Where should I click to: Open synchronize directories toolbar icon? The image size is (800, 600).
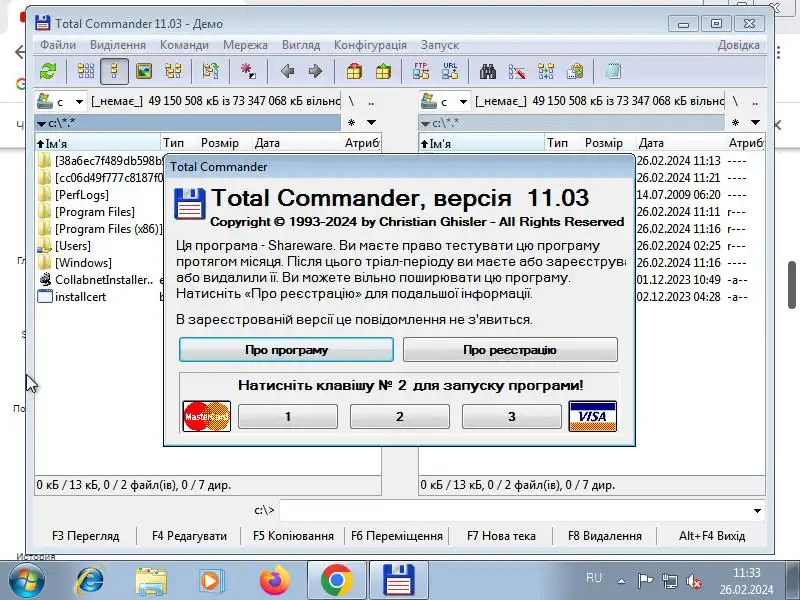(x=546, y=71)
